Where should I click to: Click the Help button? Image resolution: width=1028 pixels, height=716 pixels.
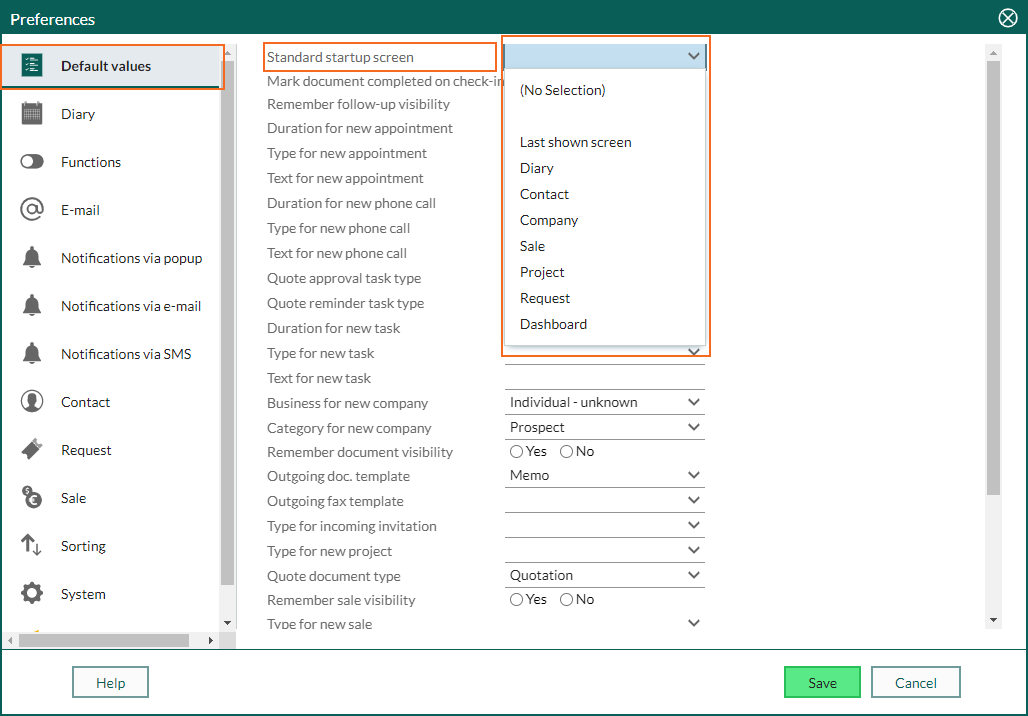(x=110, y=683)
